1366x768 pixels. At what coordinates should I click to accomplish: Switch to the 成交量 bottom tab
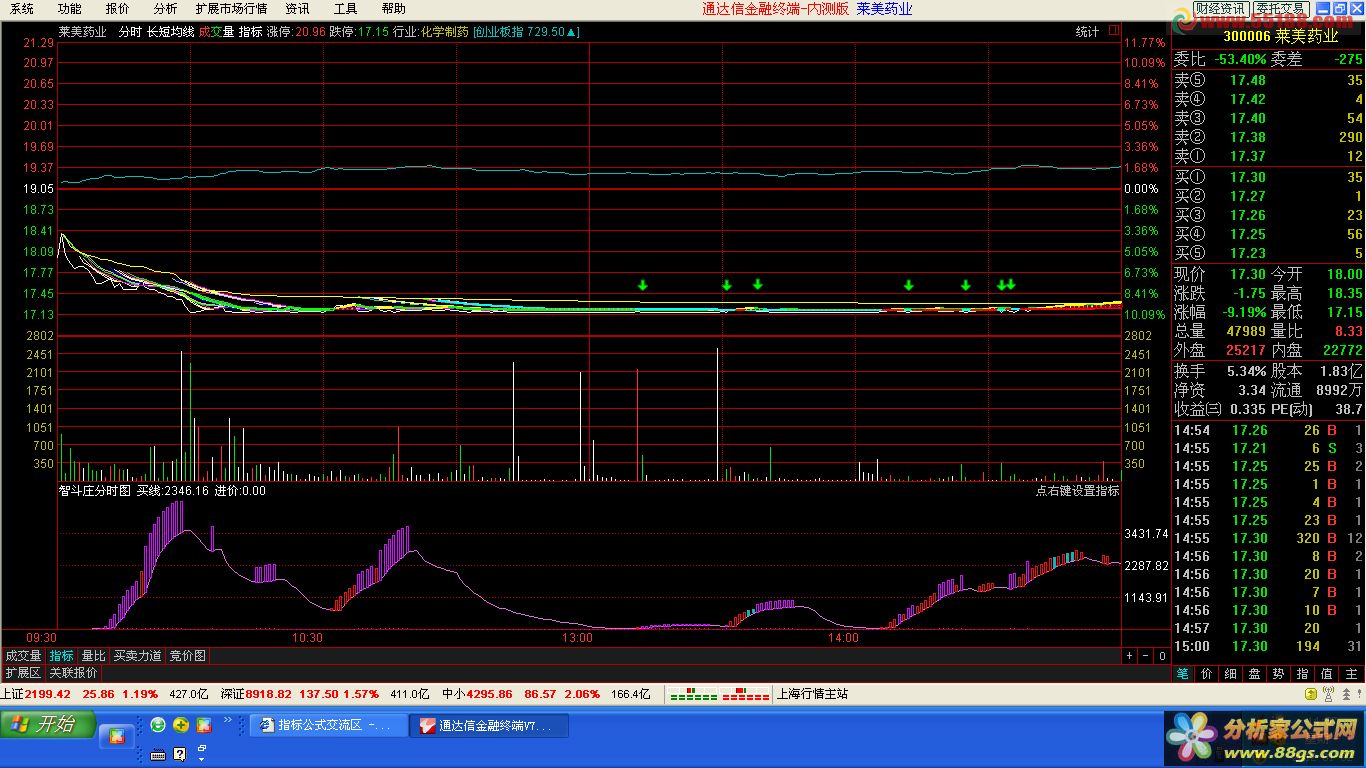(x=23, y=656)
